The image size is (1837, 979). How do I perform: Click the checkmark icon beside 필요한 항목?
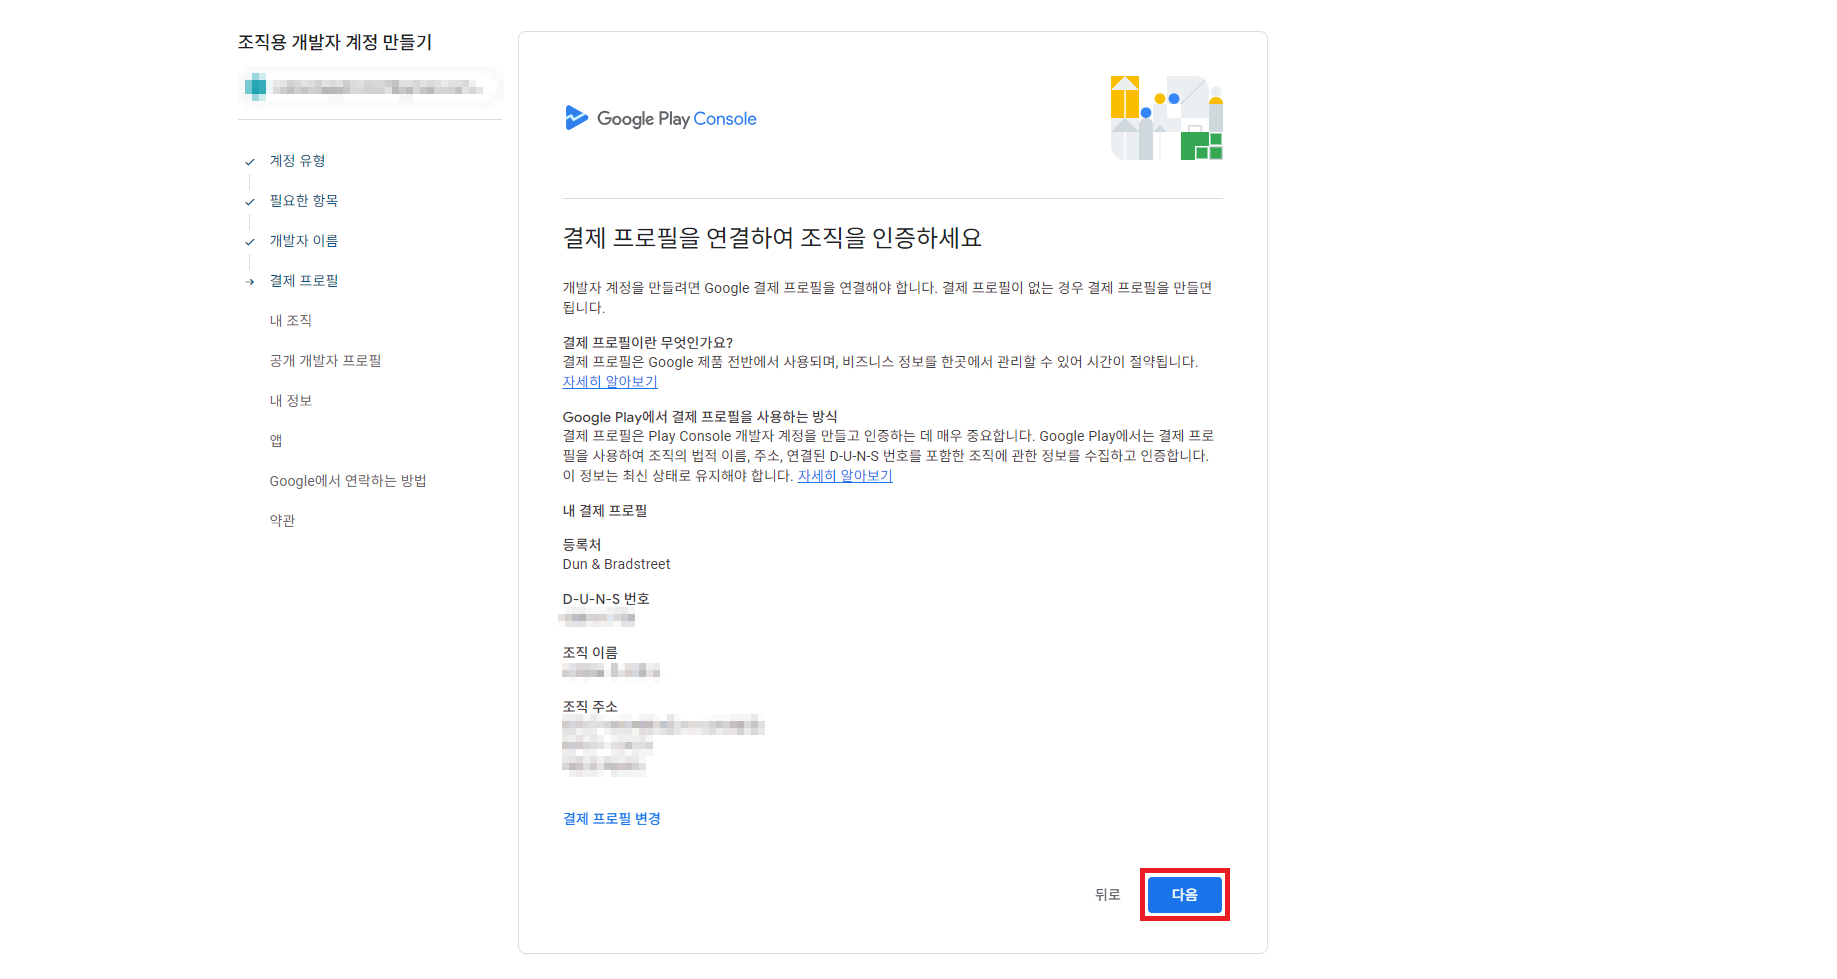pos(250,201)
